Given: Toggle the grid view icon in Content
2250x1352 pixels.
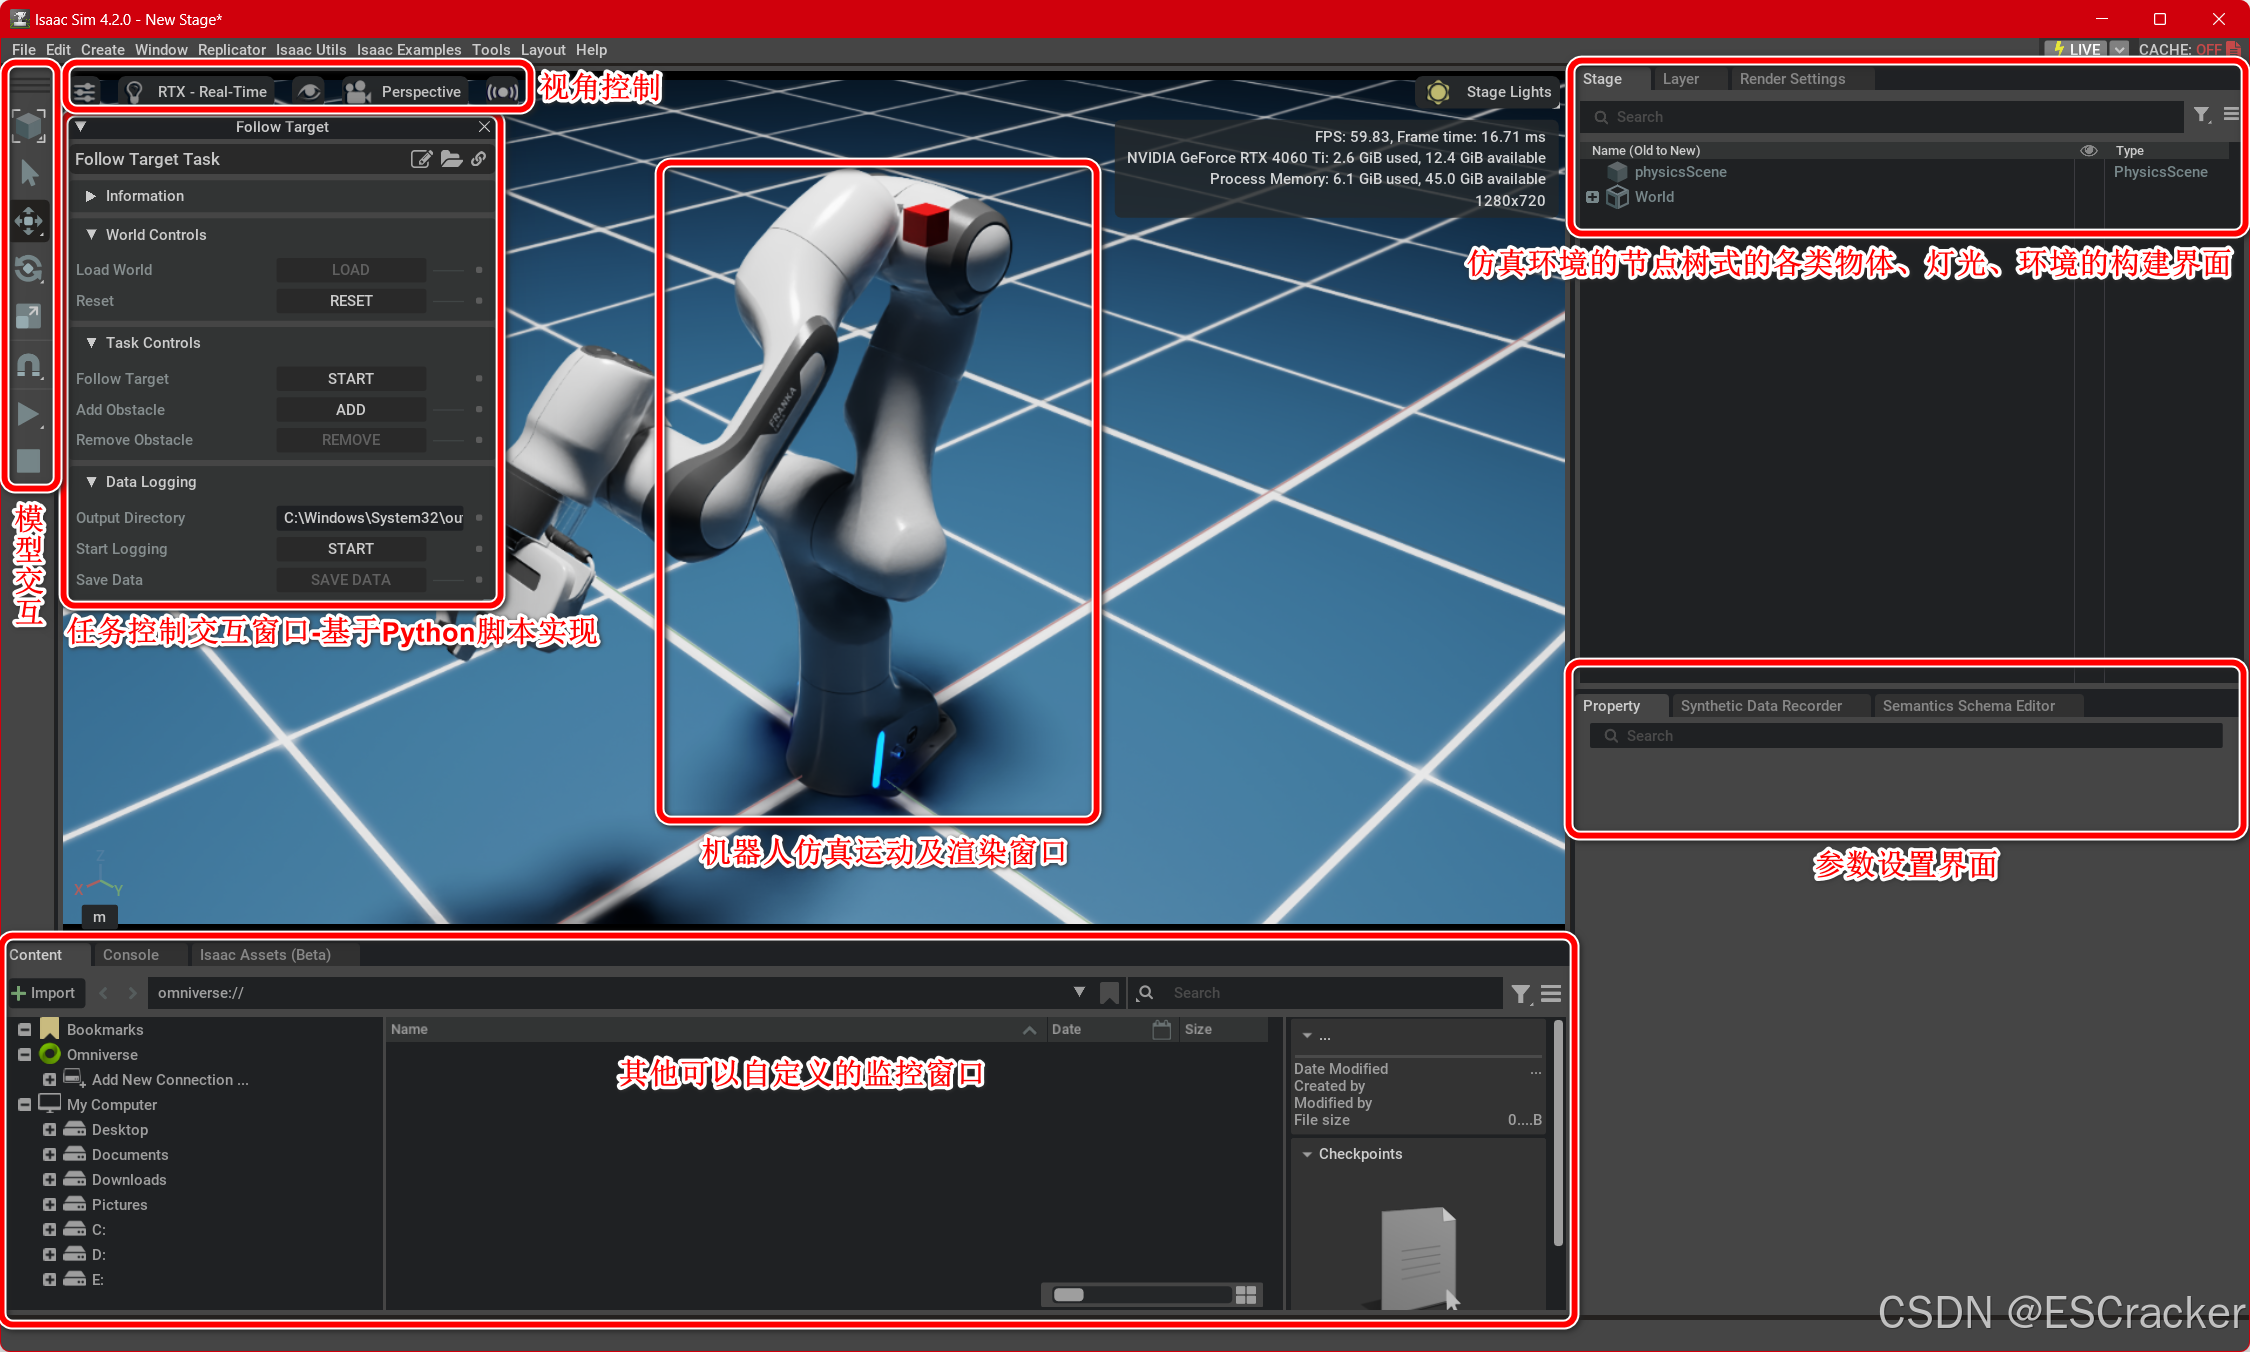Looking at the screenshot, I should pyautogui.click(x=1246, y=1295).
